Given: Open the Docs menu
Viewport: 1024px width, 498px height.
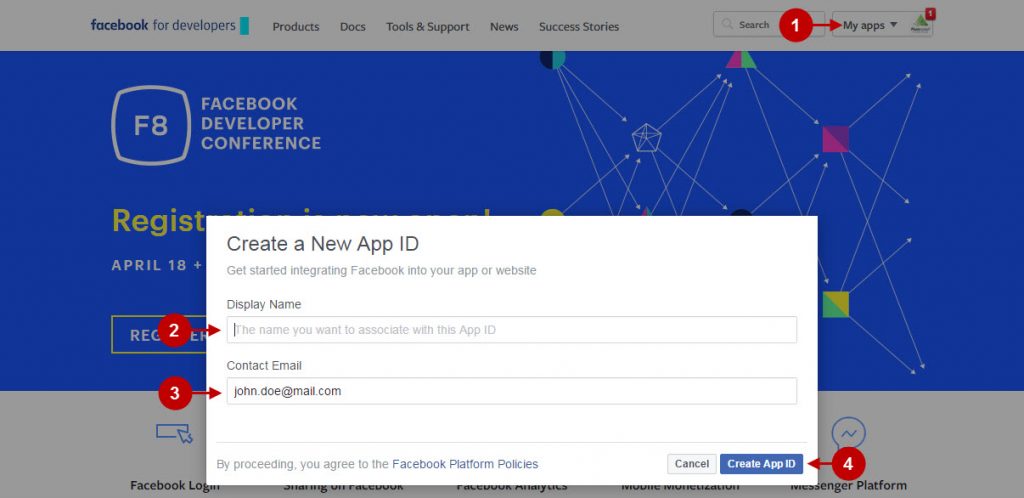Looking at the screenshot, I should point(353,27).
